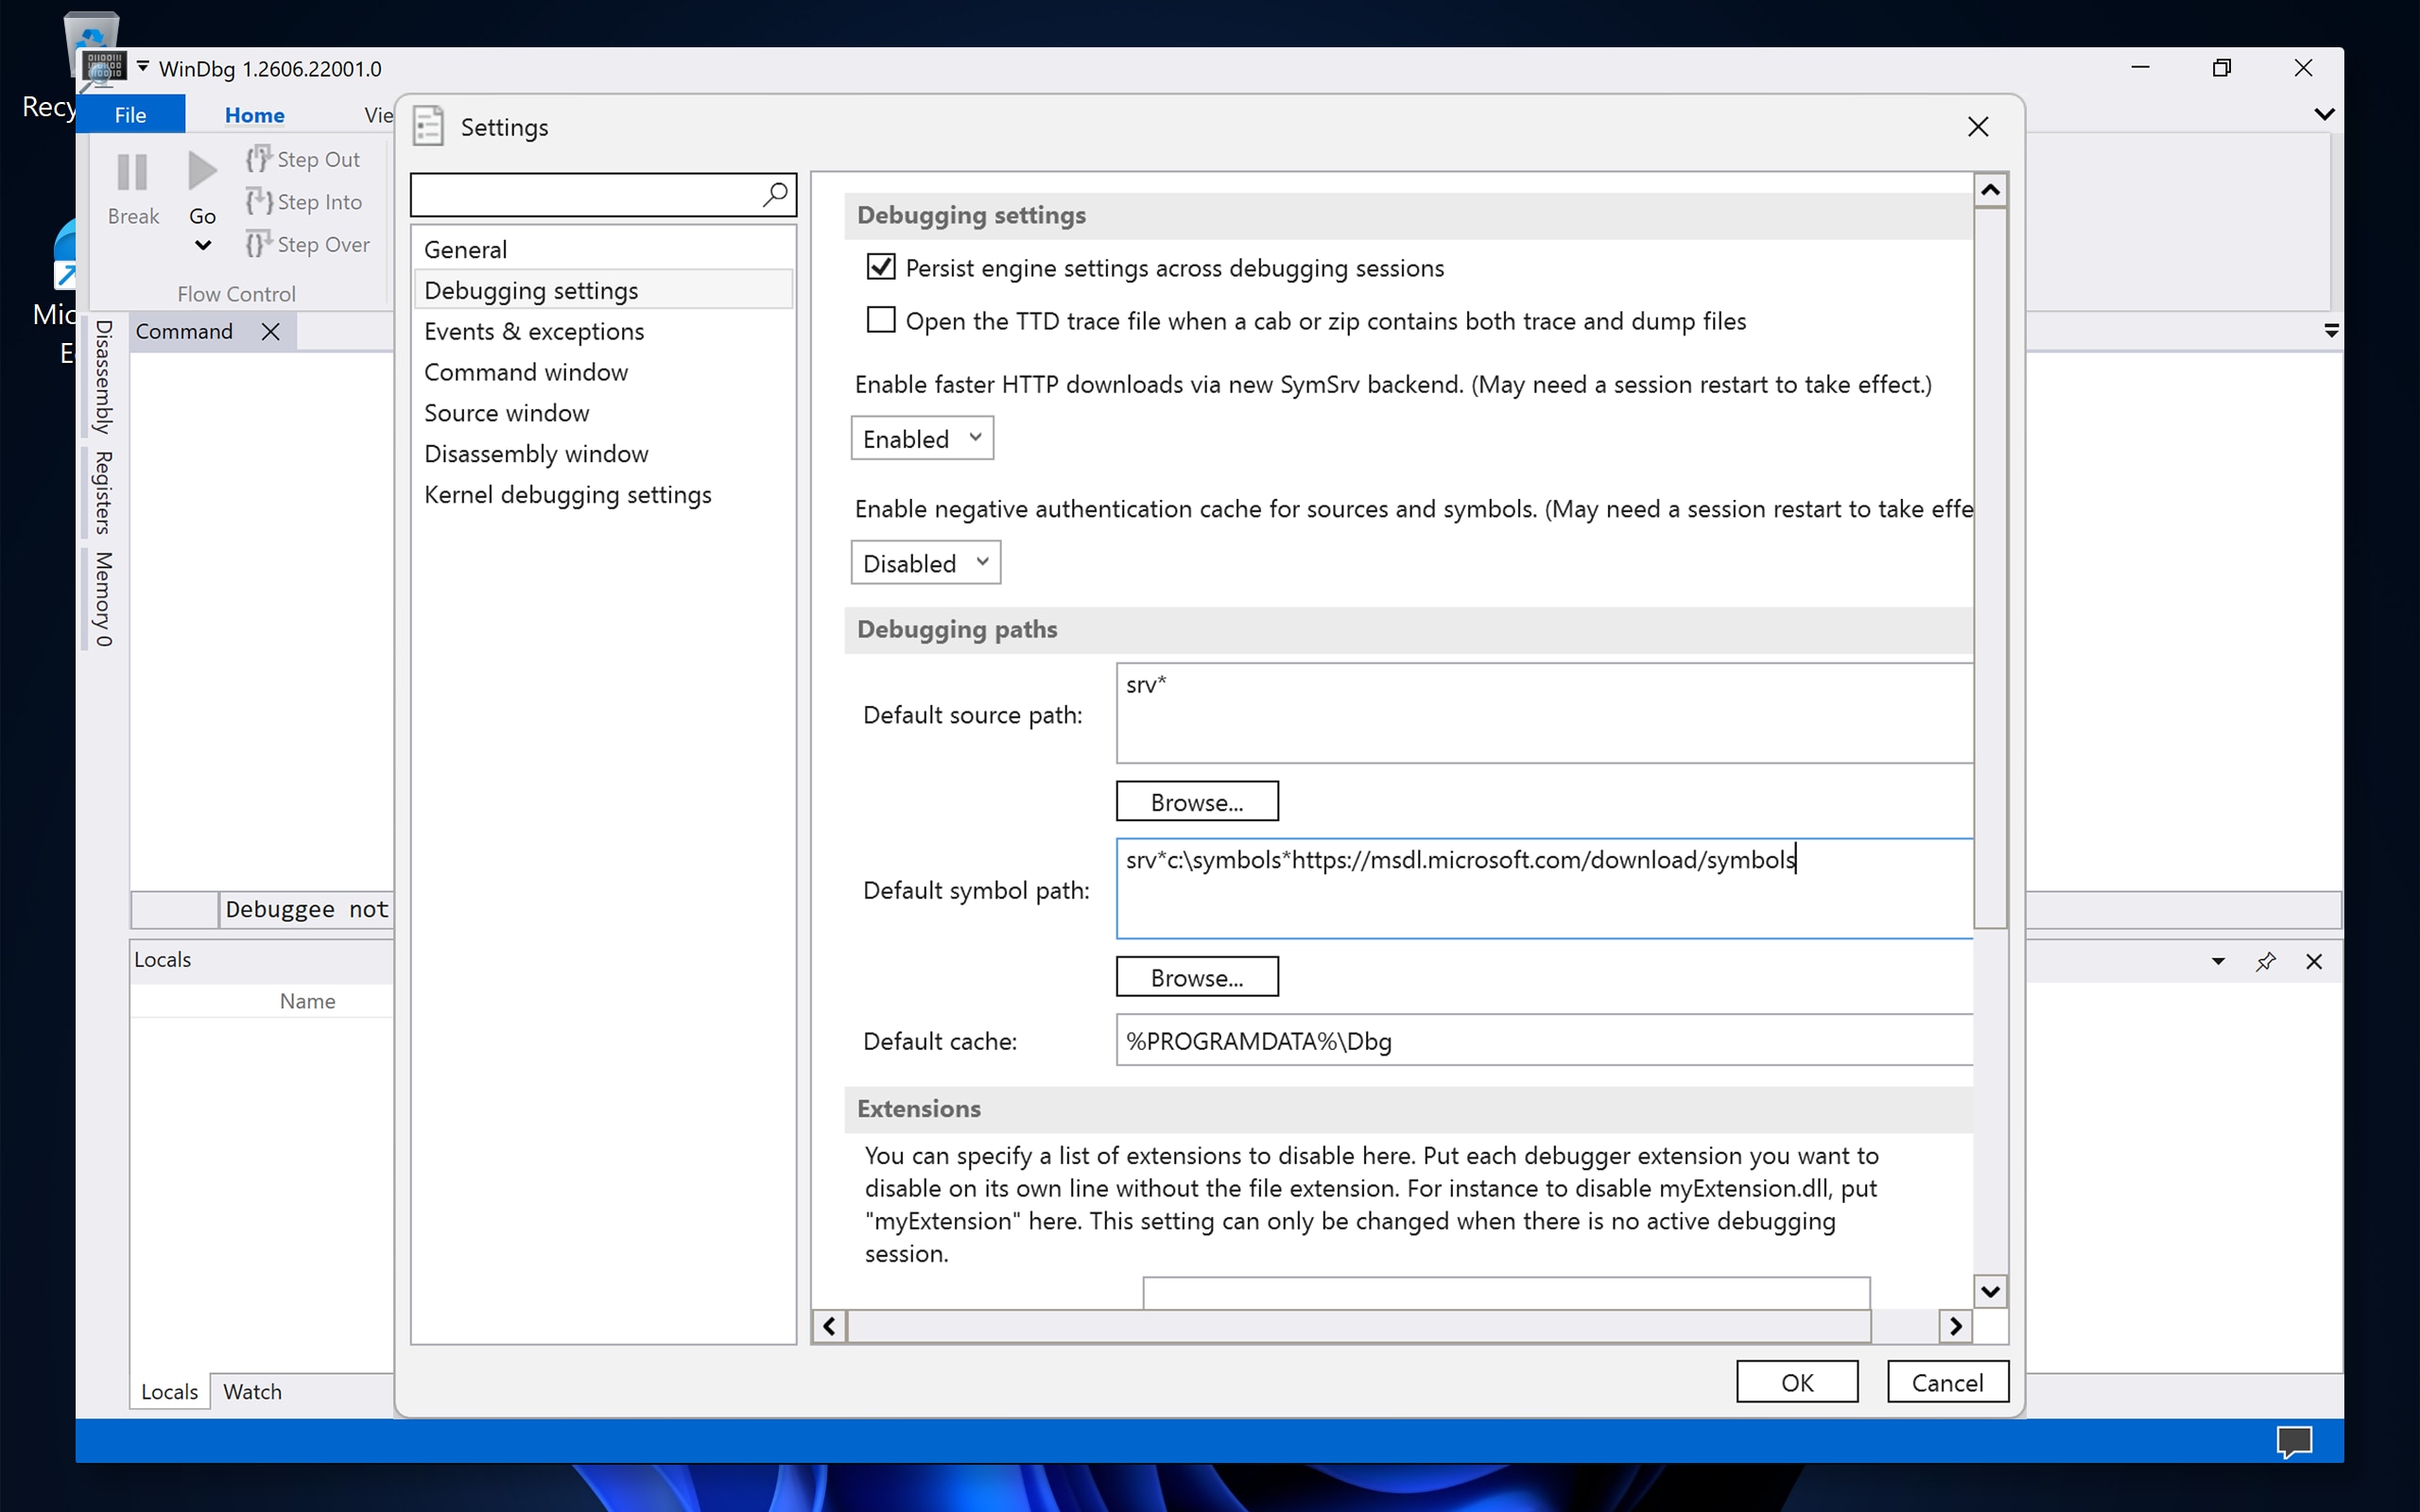The image size is (2420, 1512).
Task: Click the Debuggee not connected status text
Action: tap(307, 909)
